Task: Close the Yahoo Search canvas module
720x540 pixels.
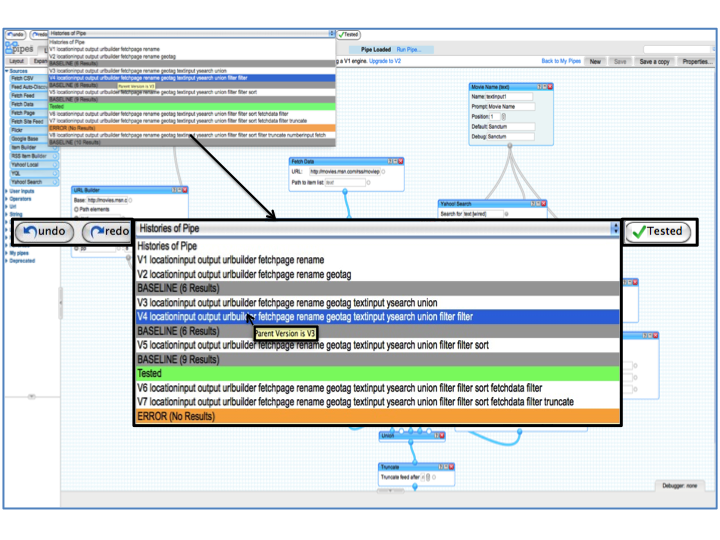Action: 544,203
